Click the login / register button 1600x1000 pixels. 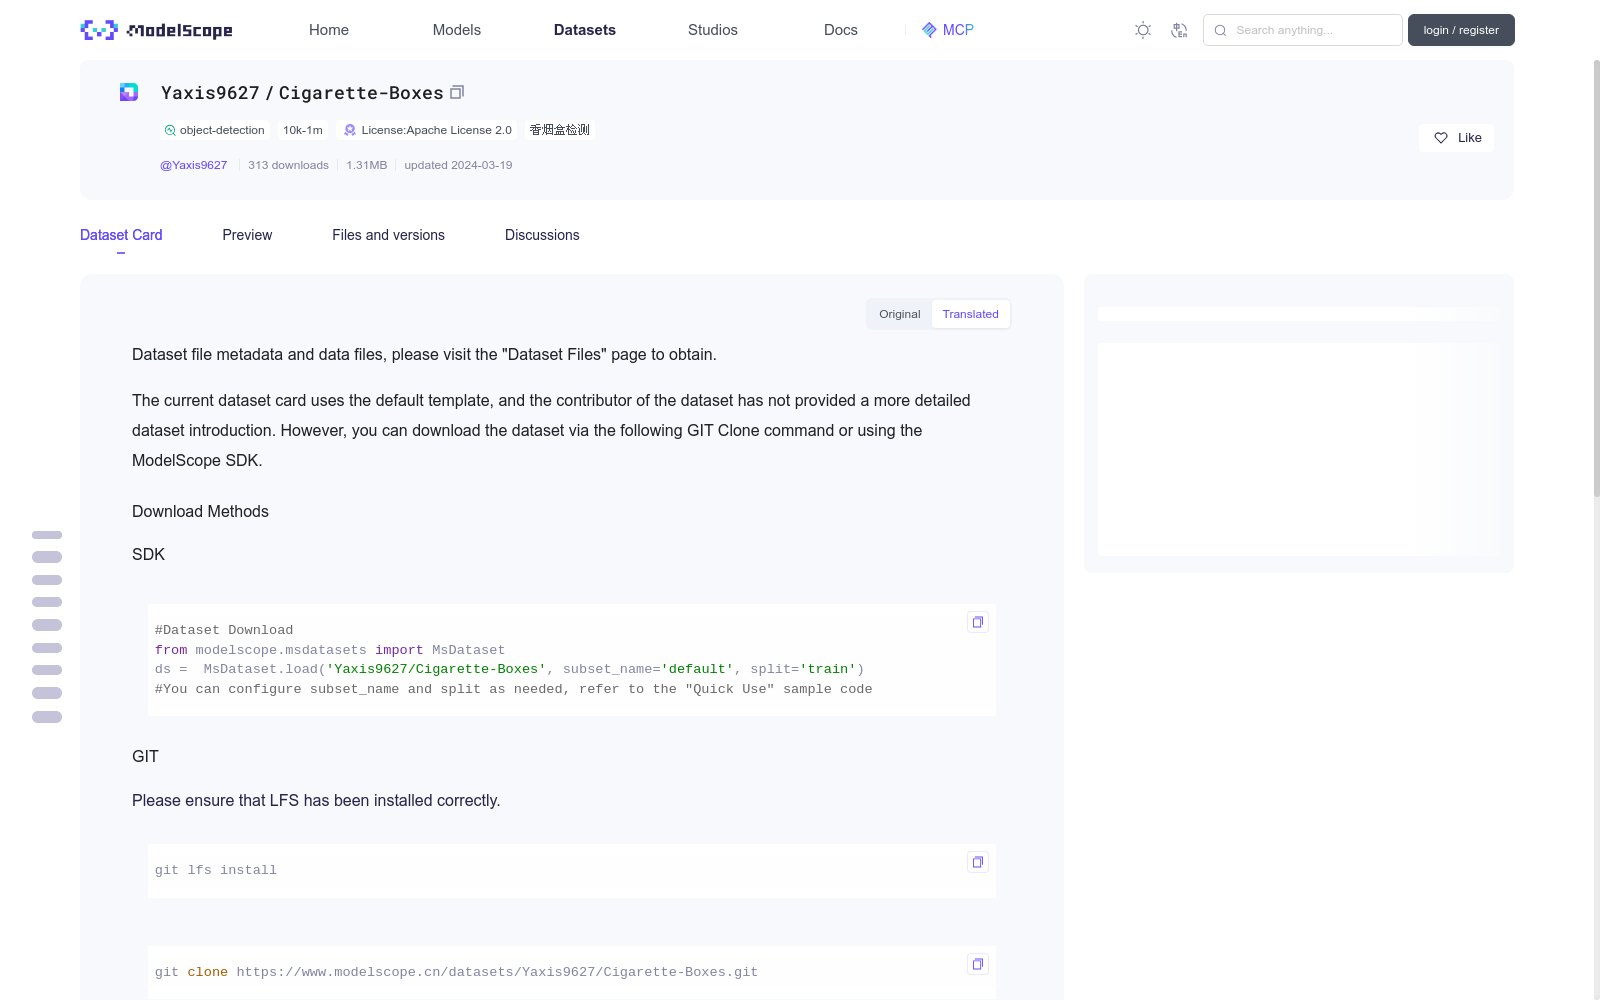1461,30
